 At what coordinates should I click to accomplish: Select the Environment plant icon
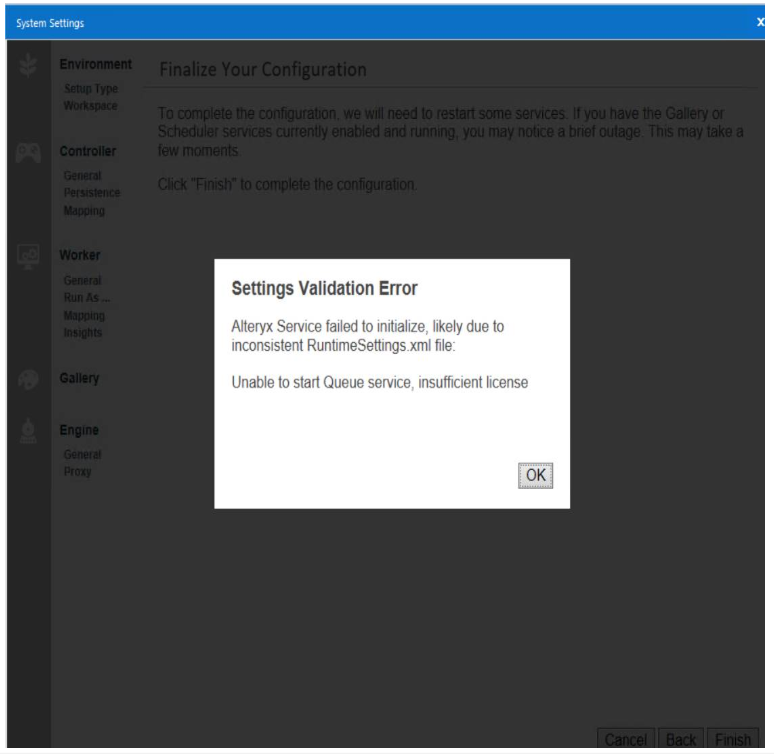(x=28, y=65)
